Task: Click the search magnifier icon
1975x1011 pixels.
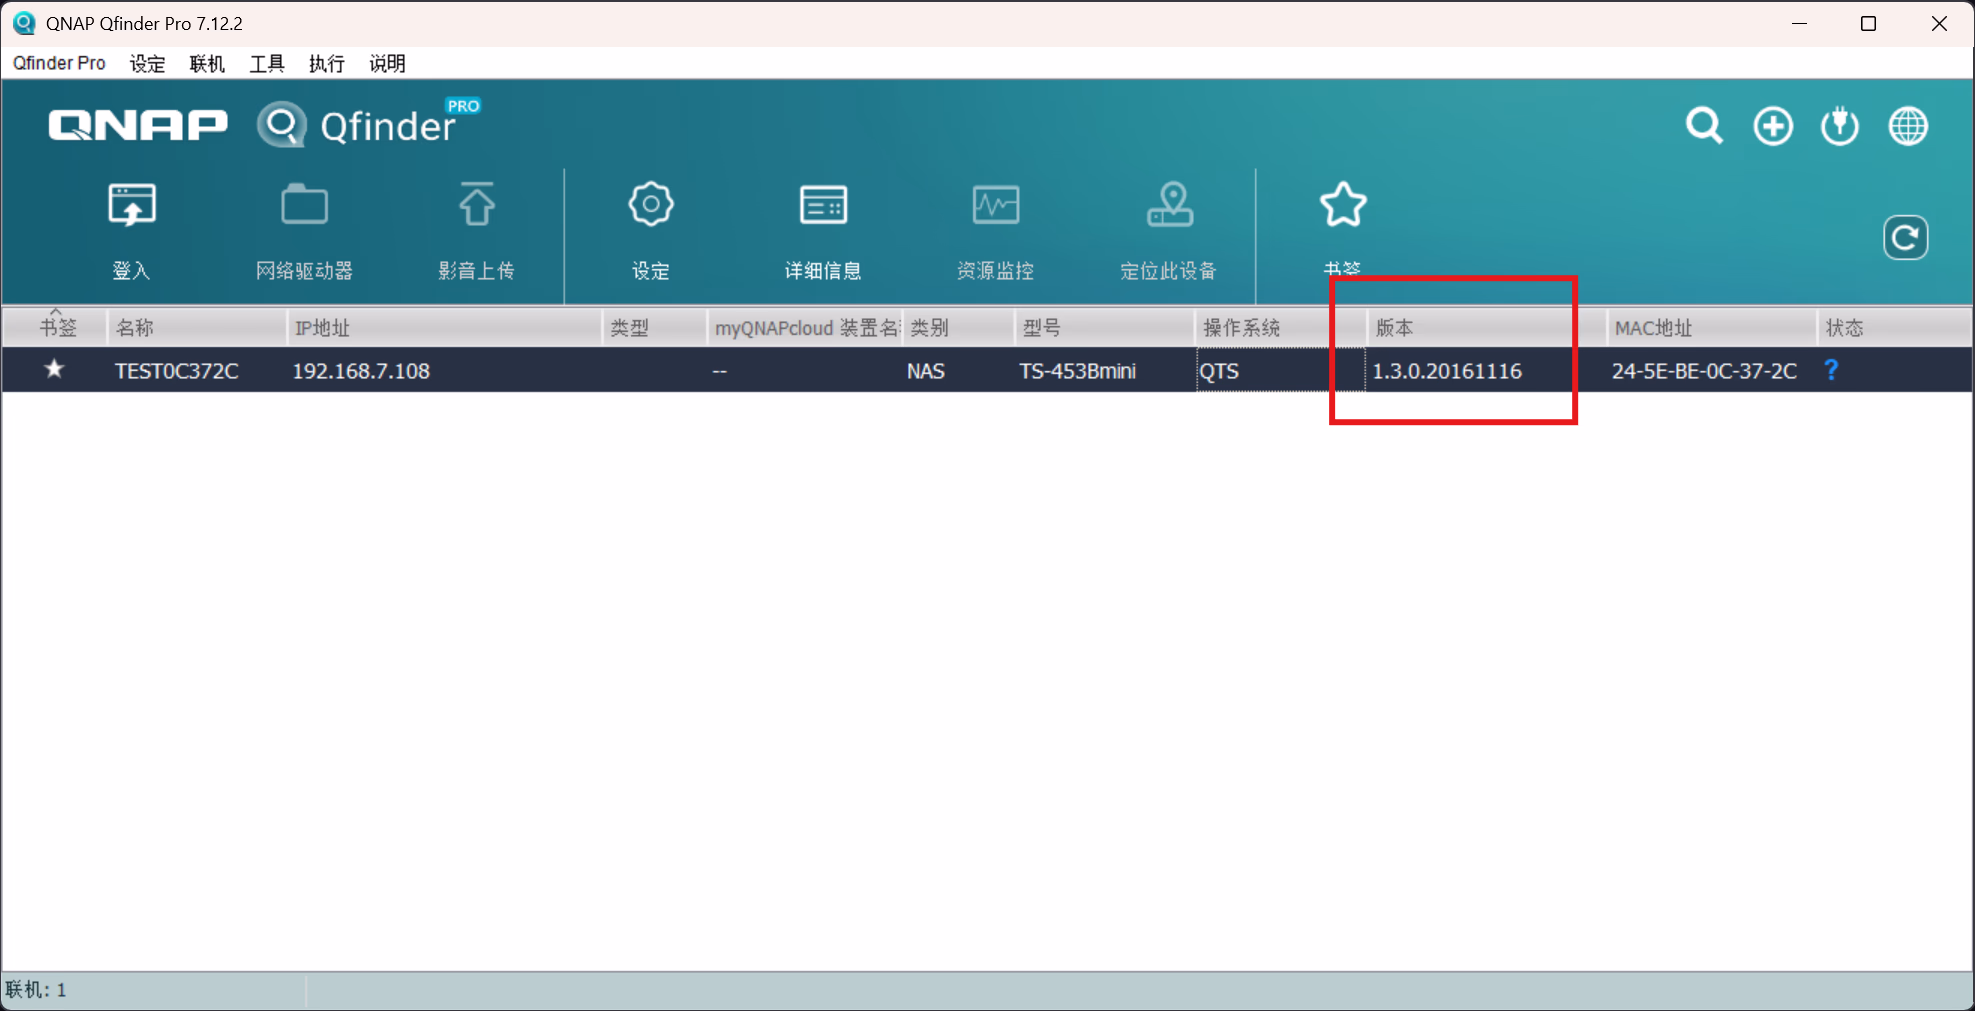Action: coord(1704,126)
